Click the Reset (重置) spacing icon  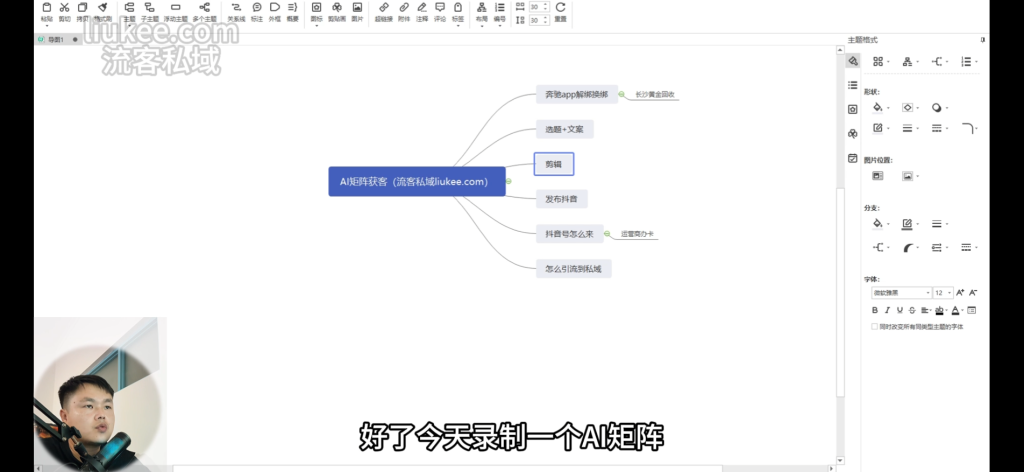(x=560, y=8)
